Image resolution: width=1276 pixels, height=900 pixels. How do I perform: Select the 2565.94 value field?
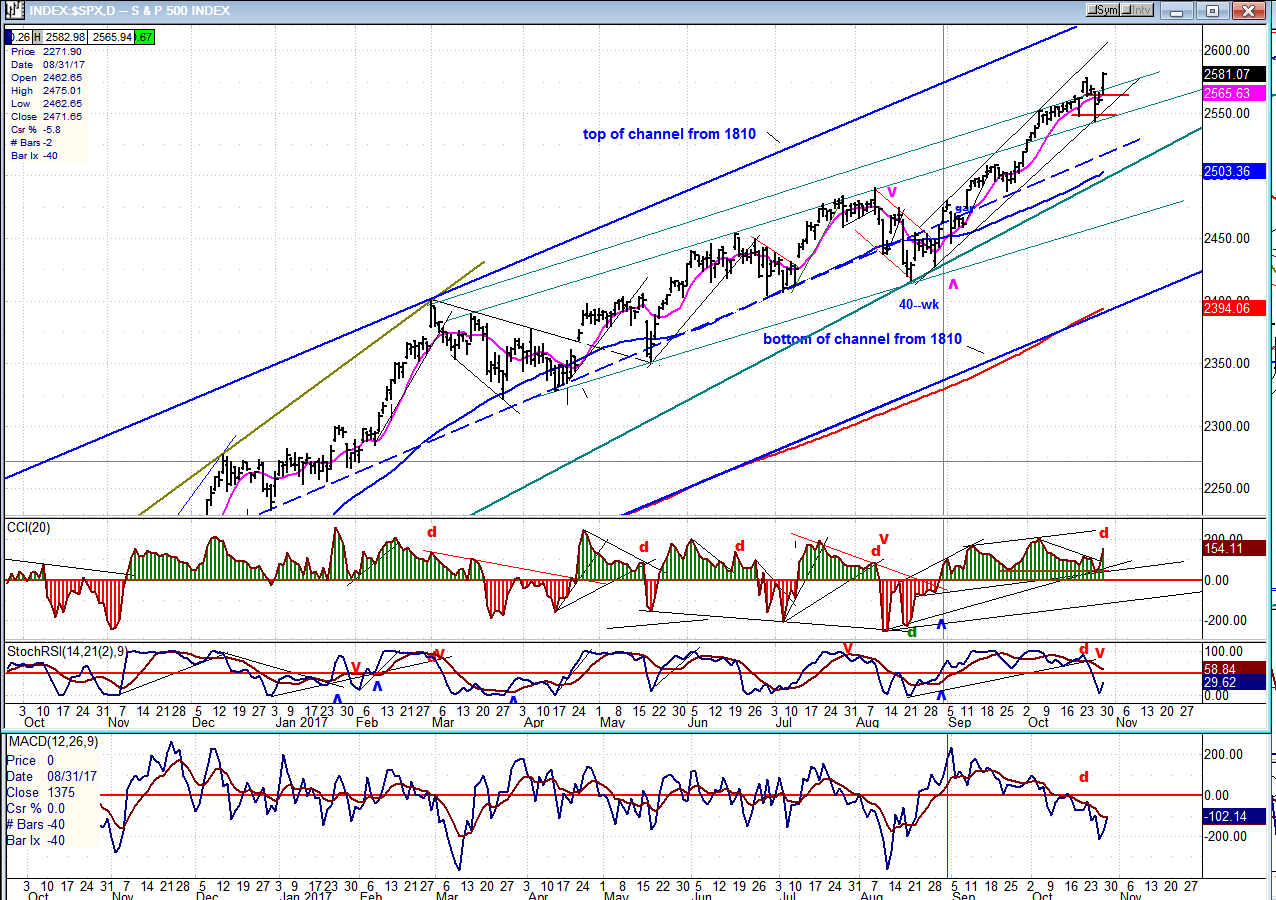[111, 37]
